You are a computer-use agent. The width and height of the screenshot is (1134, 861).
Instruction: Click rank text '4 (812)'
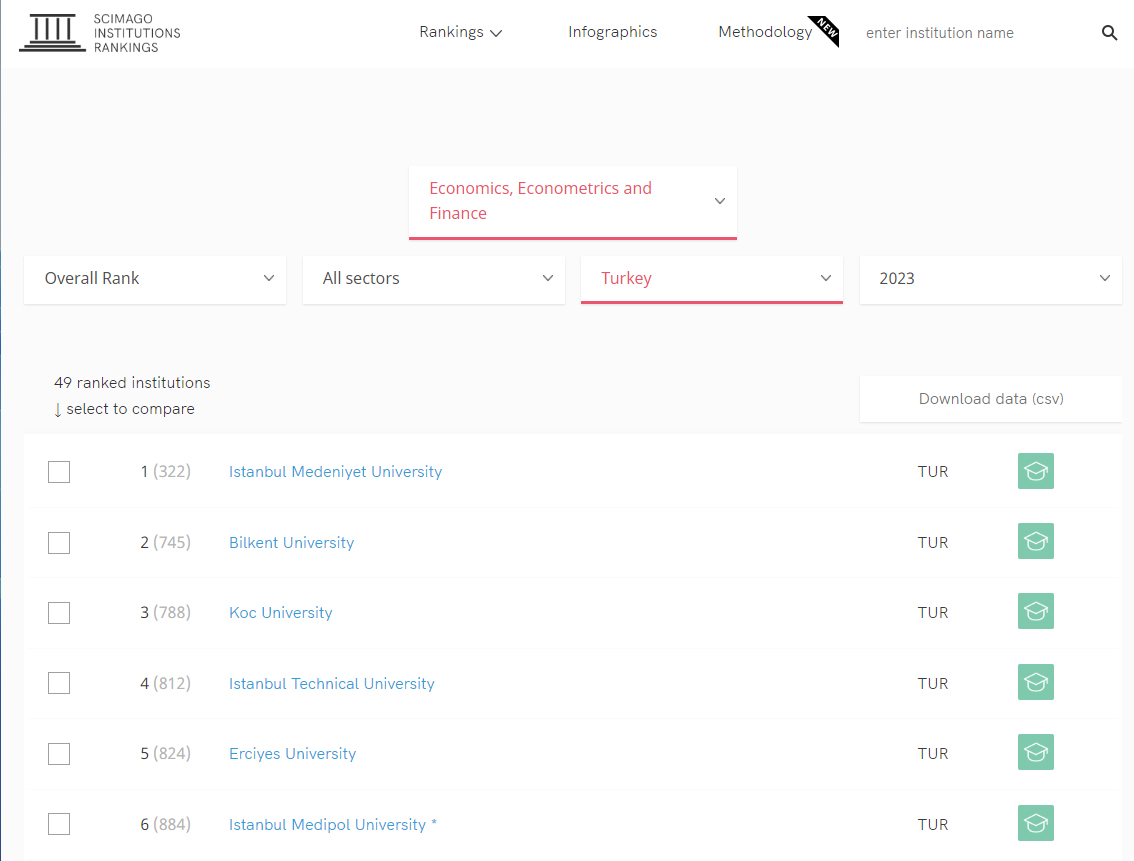coord(166,683)
